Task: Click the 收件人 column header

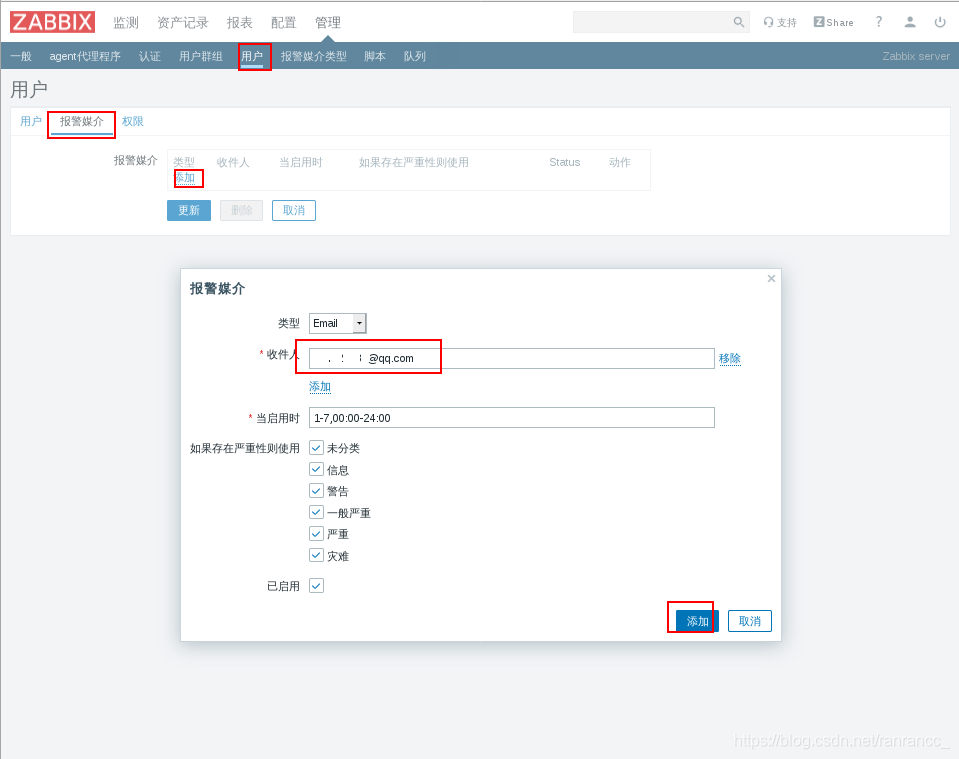Action: pyautogui.click(x=233, y=162)
